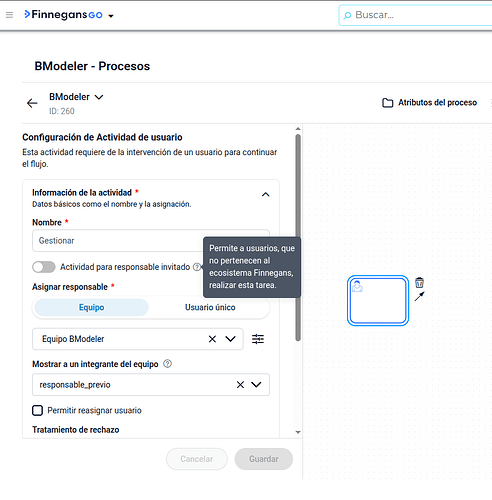Clear the Equipo BModeler selection
This screenshot has height=500, width=492.
(x=212, y=339)
